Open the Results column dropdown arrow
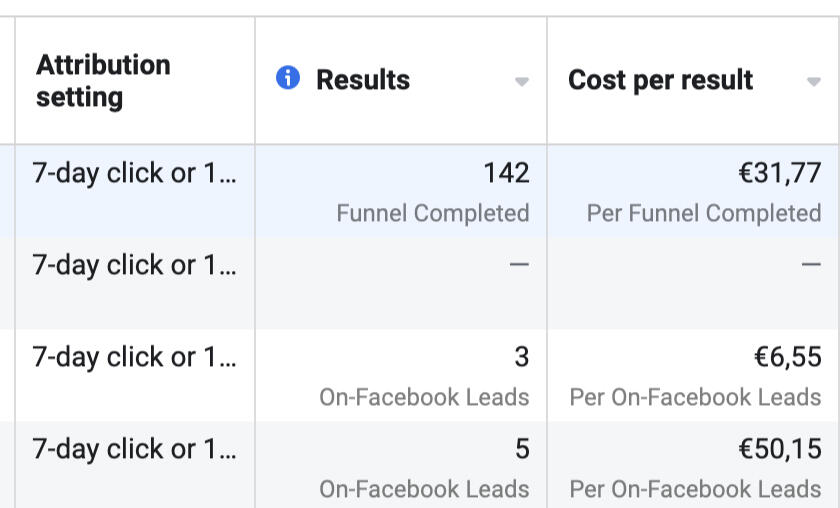Screen dimensions: 840x508 (x=521, y=82)
